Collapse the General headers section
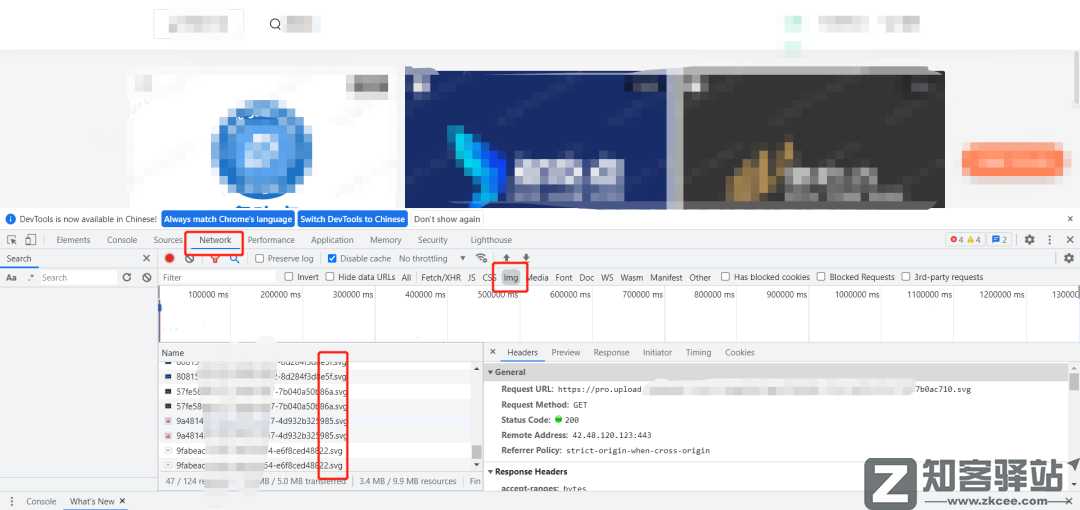This screenshot has width=1080, height=510. [491, 372]
